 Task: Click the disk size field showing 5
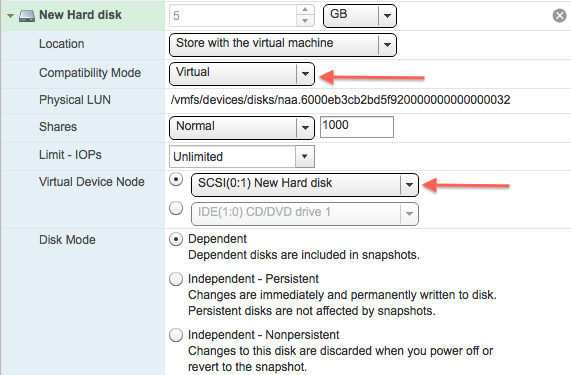coord(233,16)
